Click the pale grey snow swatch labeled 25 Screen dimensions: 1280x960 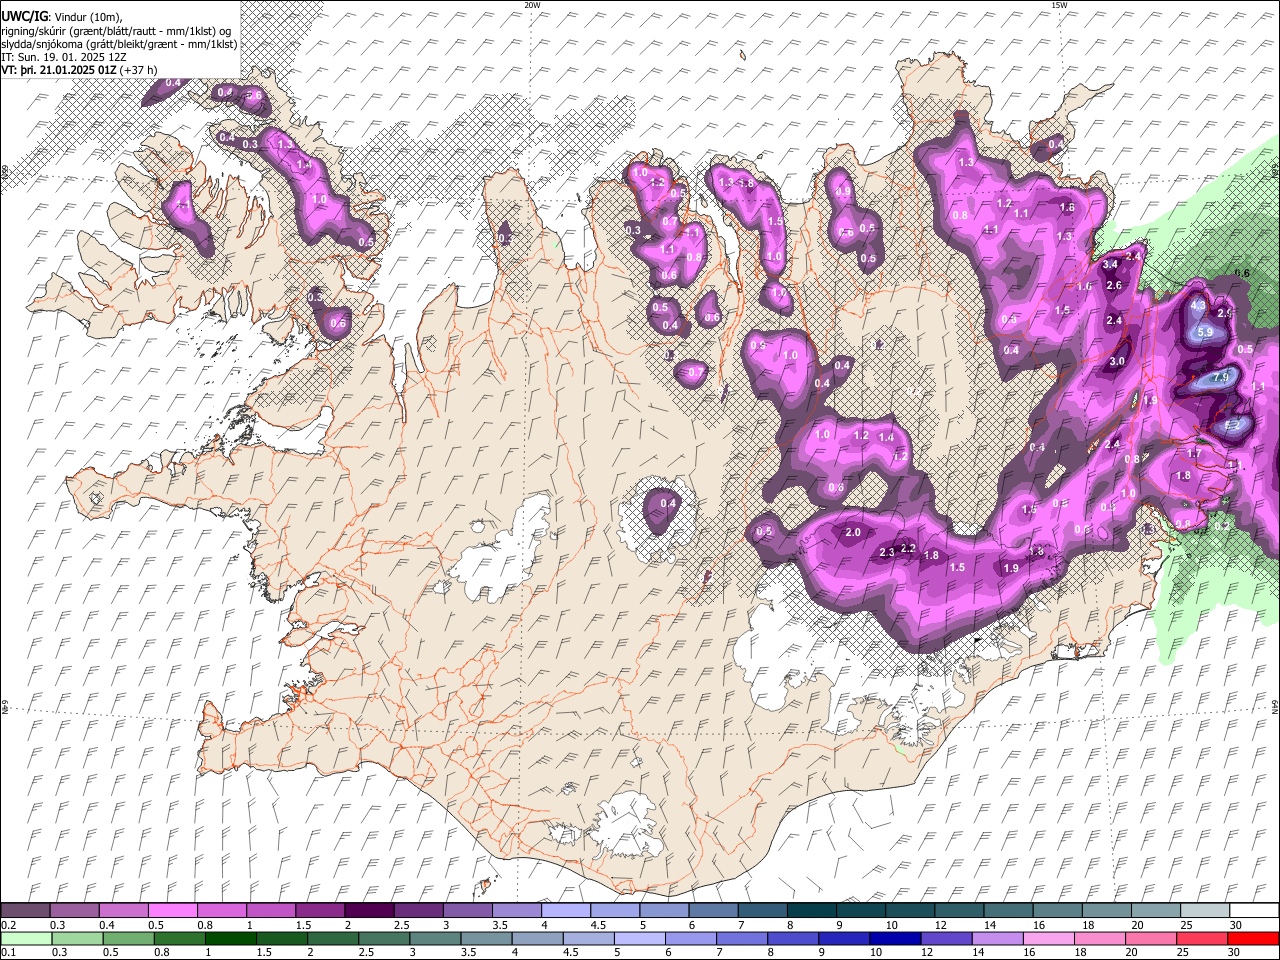1207,911
